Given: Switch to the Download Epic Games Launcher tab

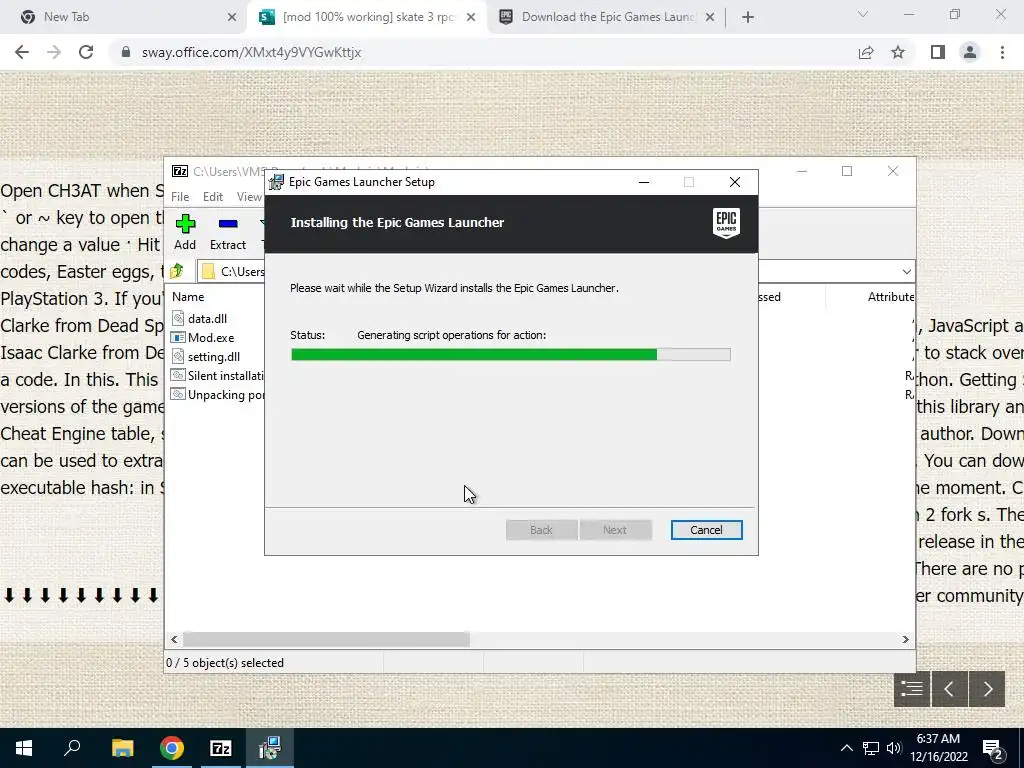Looking at the screenshot, I should (x=607, y=17).
